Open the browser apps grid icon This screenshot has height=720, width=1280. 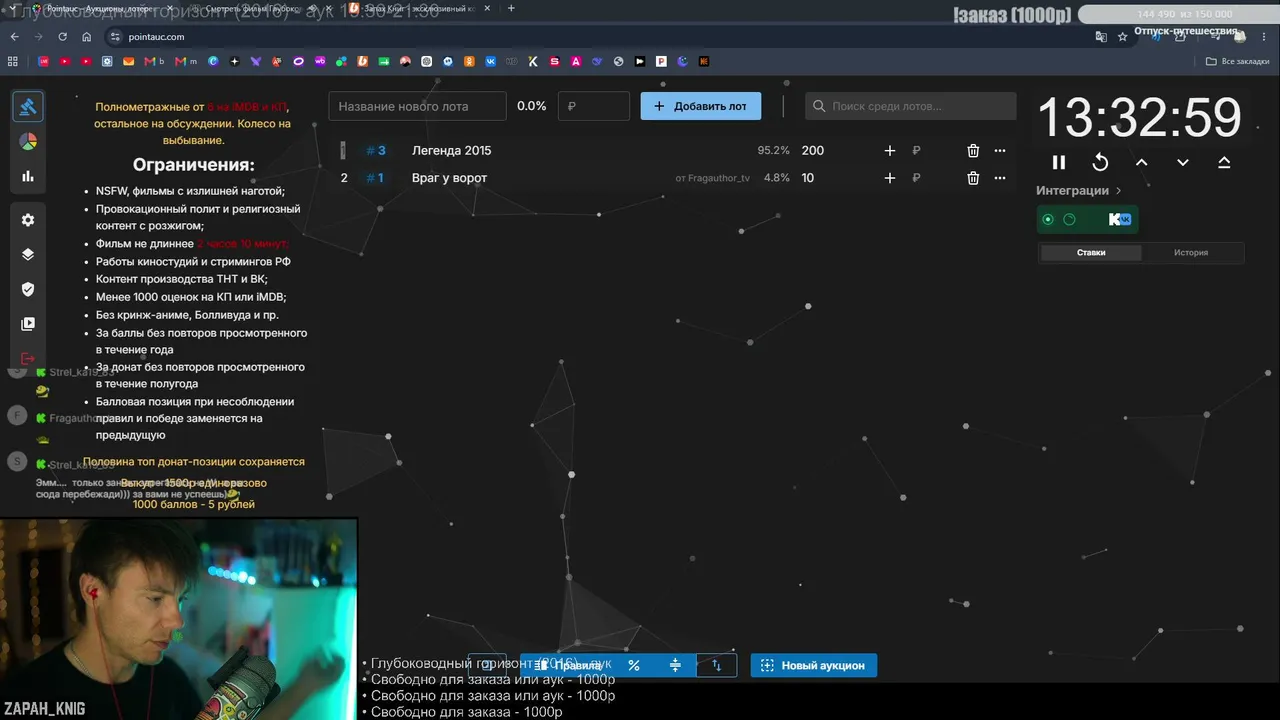(x=13, y=62)
